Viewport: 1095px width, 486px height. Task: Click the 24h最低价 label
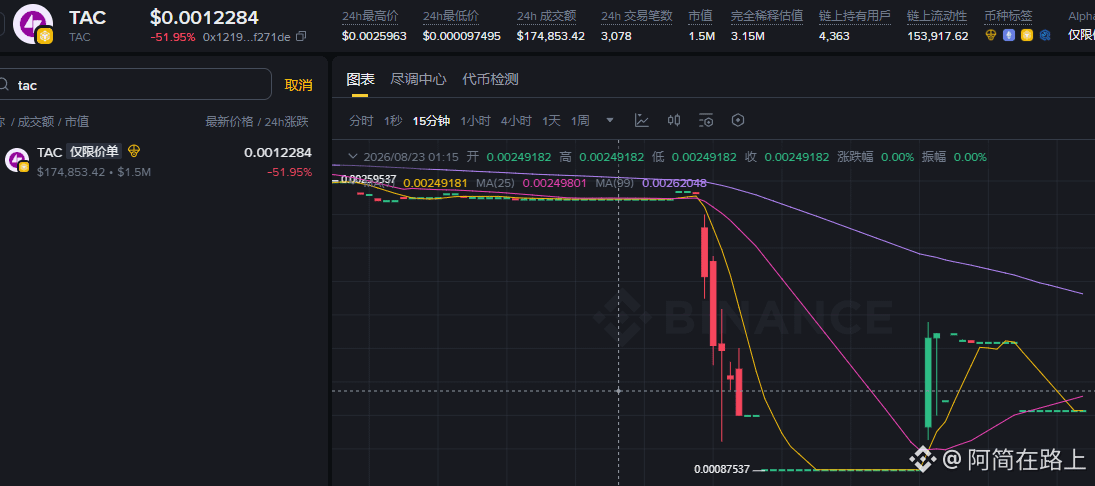tap(451, 16)
